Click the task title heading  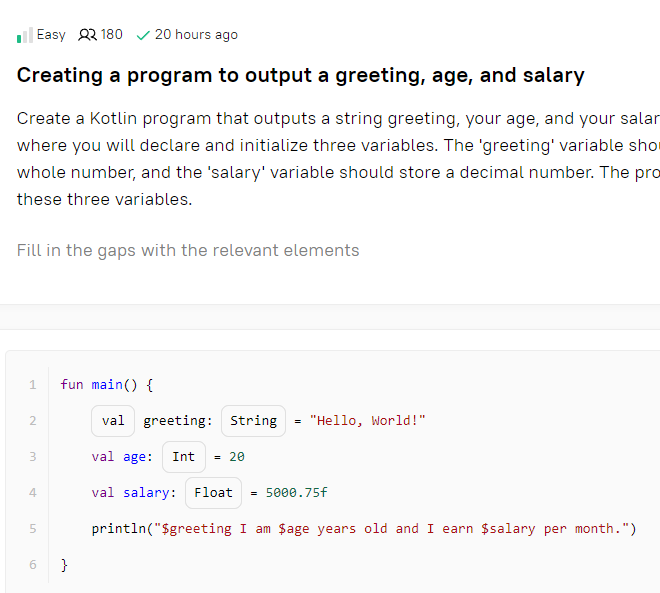pyautogui.click(x=301, y=76)
